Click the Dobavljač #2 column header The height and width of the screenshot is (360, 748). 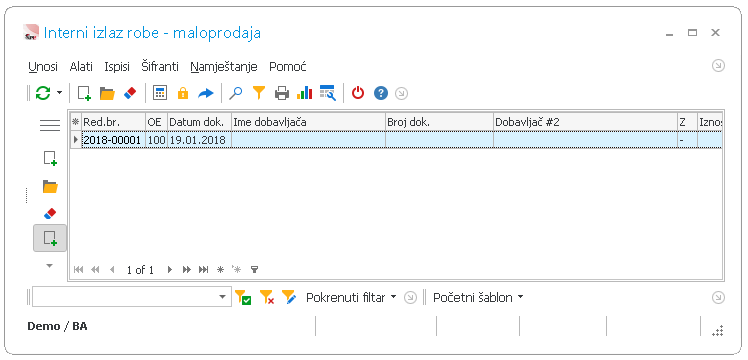pos(585,123)
